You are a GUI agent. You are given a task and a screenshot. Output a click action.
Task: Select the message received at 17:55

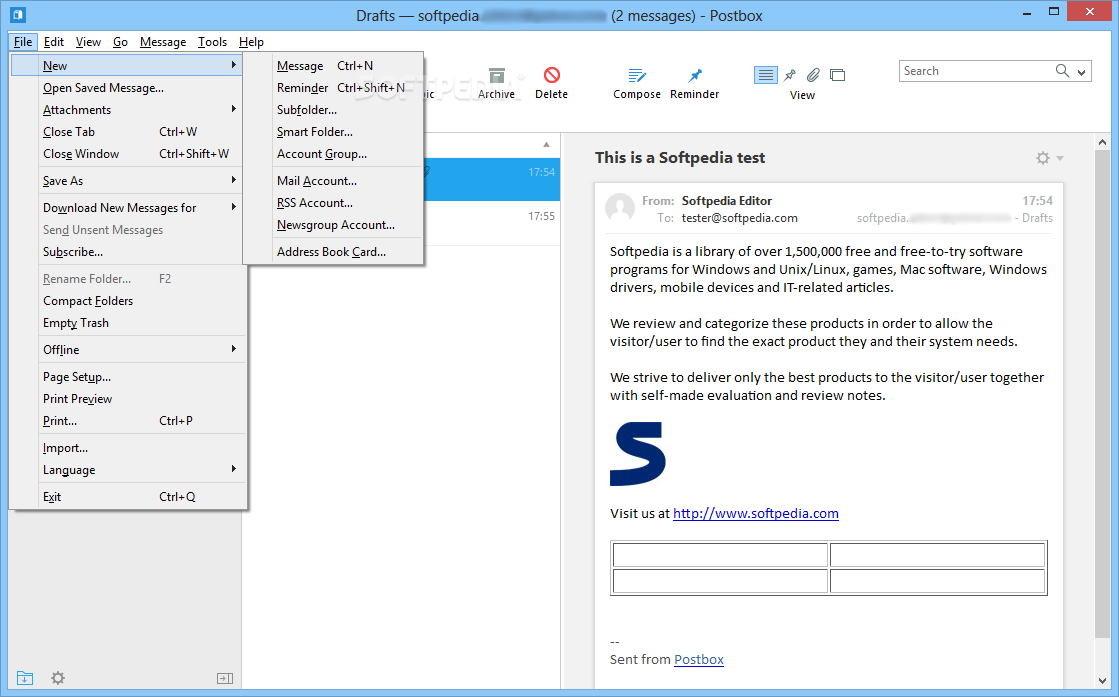[492, 223]
